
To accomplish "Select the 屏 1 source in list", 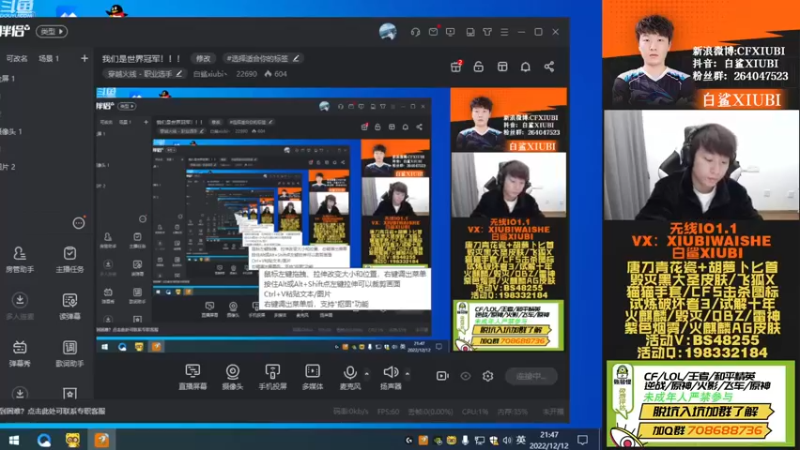I will [8, 79].
